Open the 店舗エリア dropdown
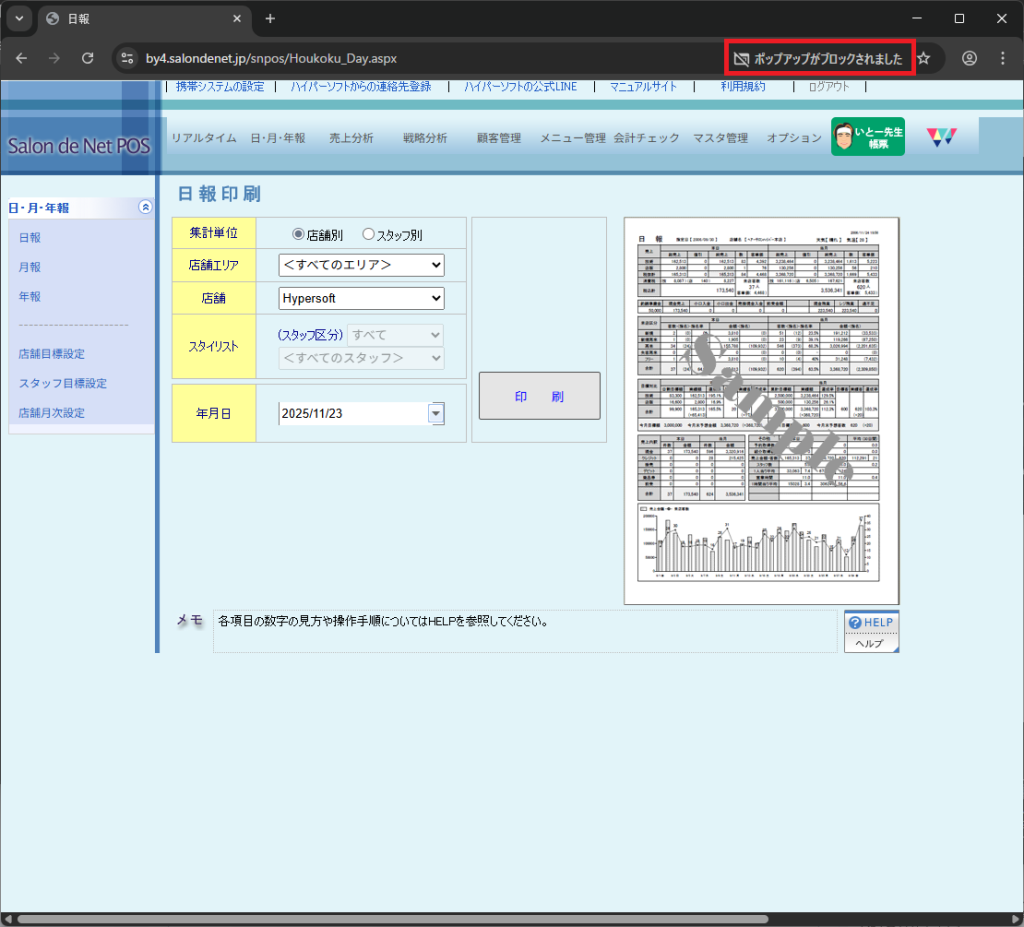Screen dimensions: 1024x927 pos(361,265)
